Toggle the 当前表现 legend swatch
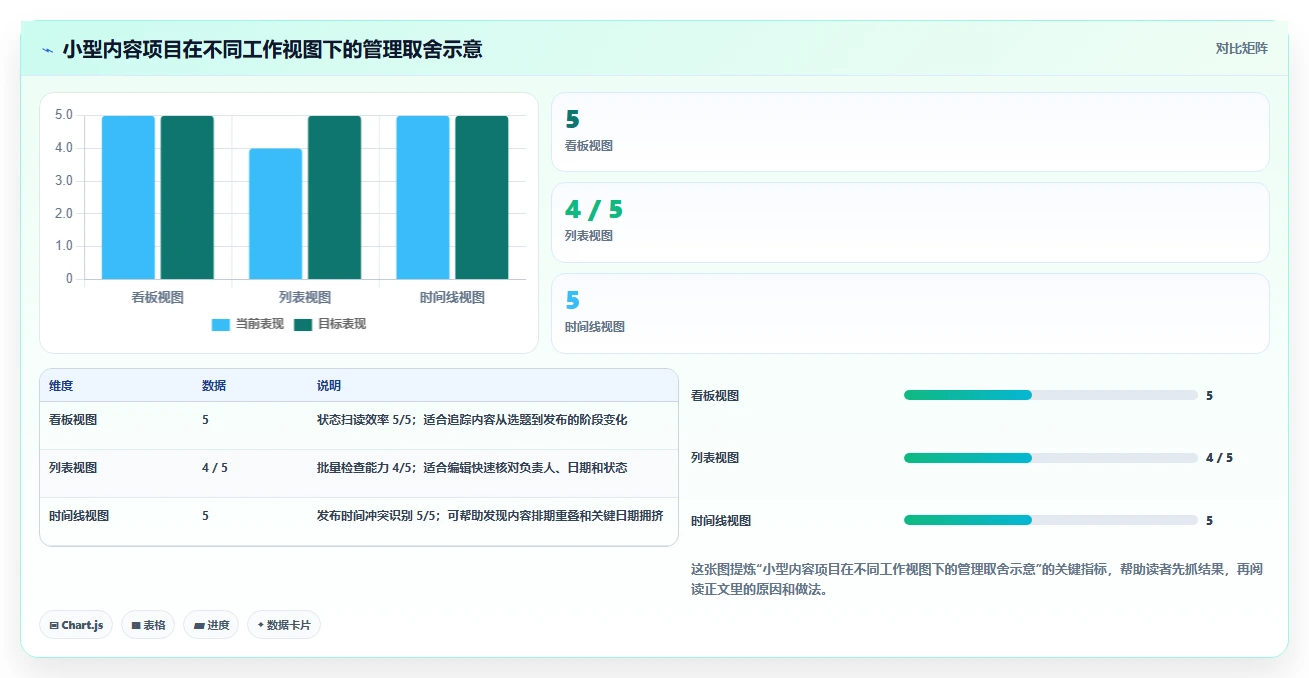This screenshot has width=1309, height=678. 221,324
